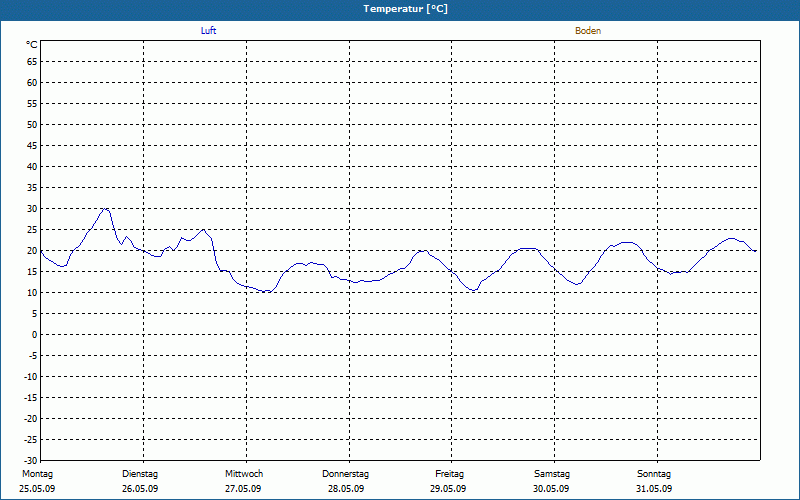Click the 30 value on the y-axis

coord(32,209)
